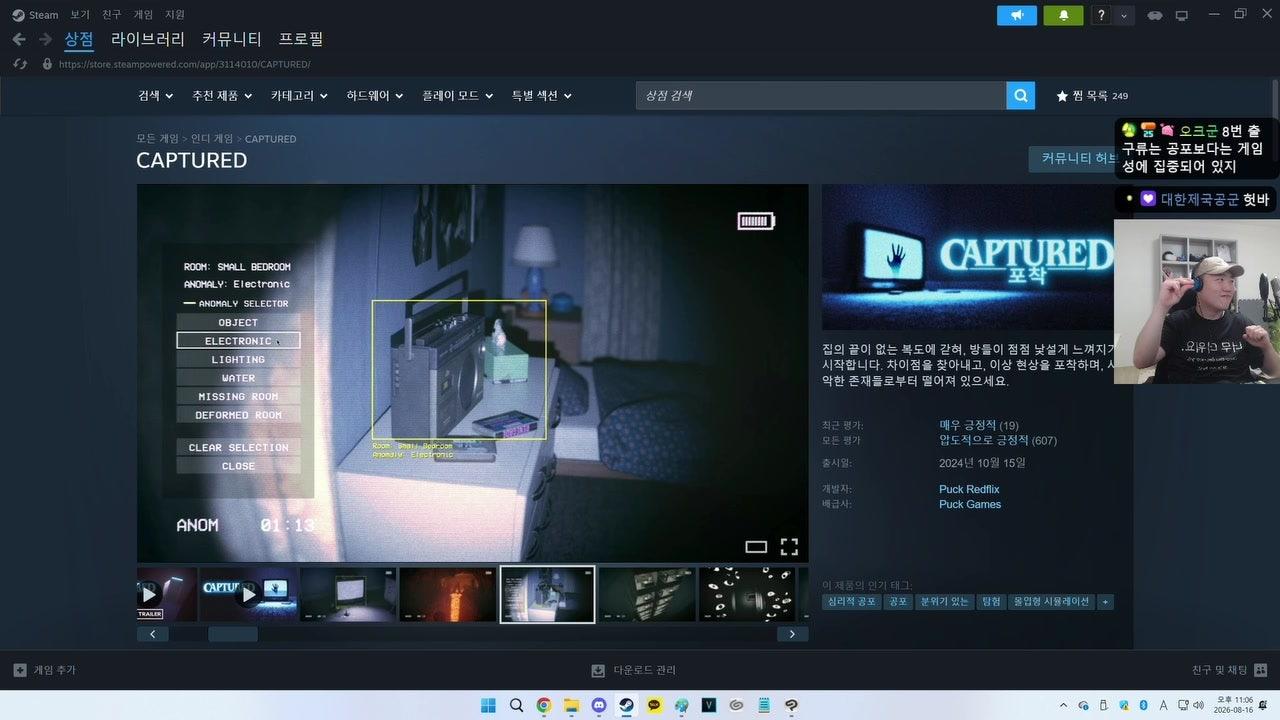Image resolution: width=1280 pixels, height=720 pixels.
Task: Launch Google Chrome from the taskbar
Action: [544, 705]
